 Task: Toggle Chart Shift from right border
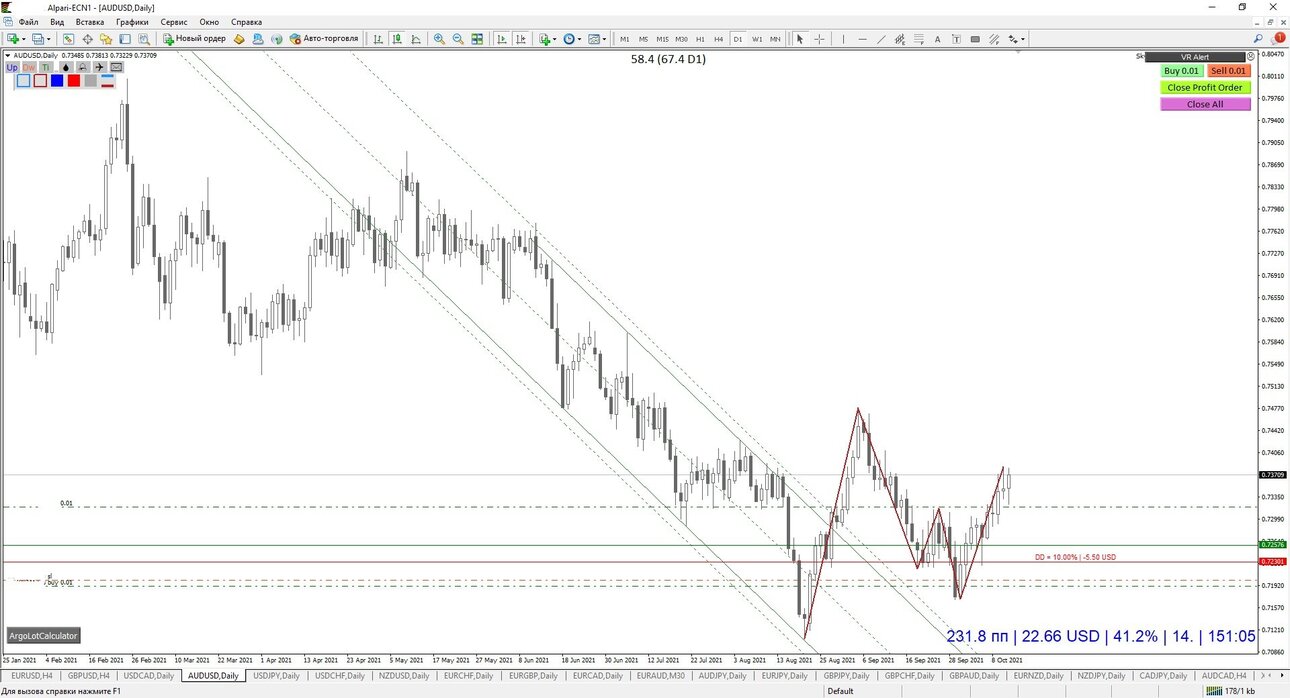click(x=521, y=39)
